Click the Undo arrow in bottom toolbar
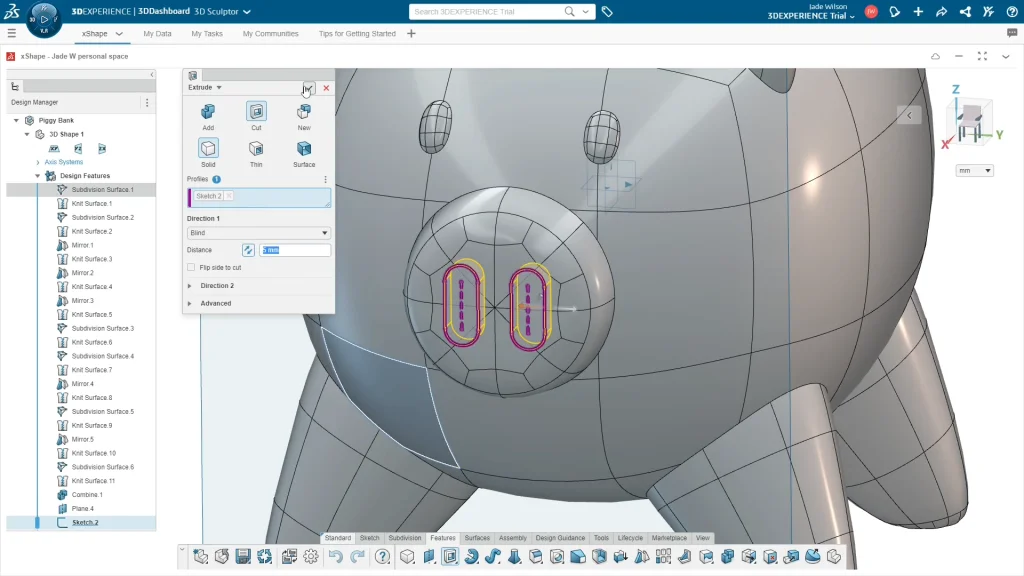This screenshot has width=1024, height=576. click(336, 557)
